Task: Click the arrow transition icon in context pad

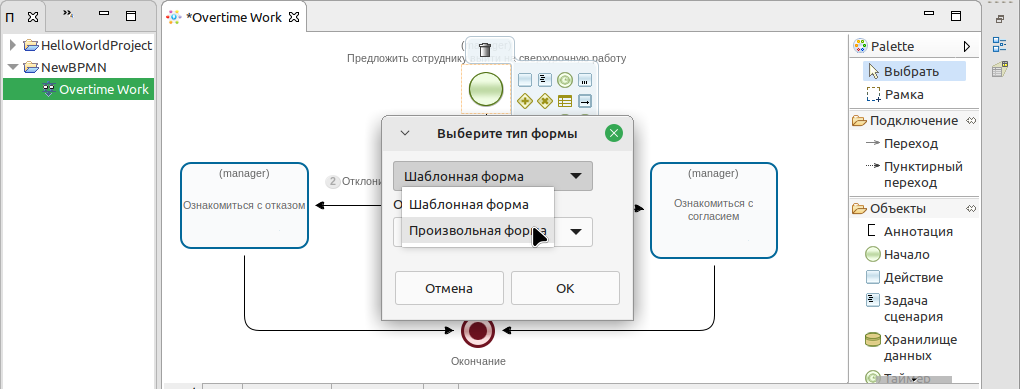Action: pyautogui.click(x=585, y=101)
